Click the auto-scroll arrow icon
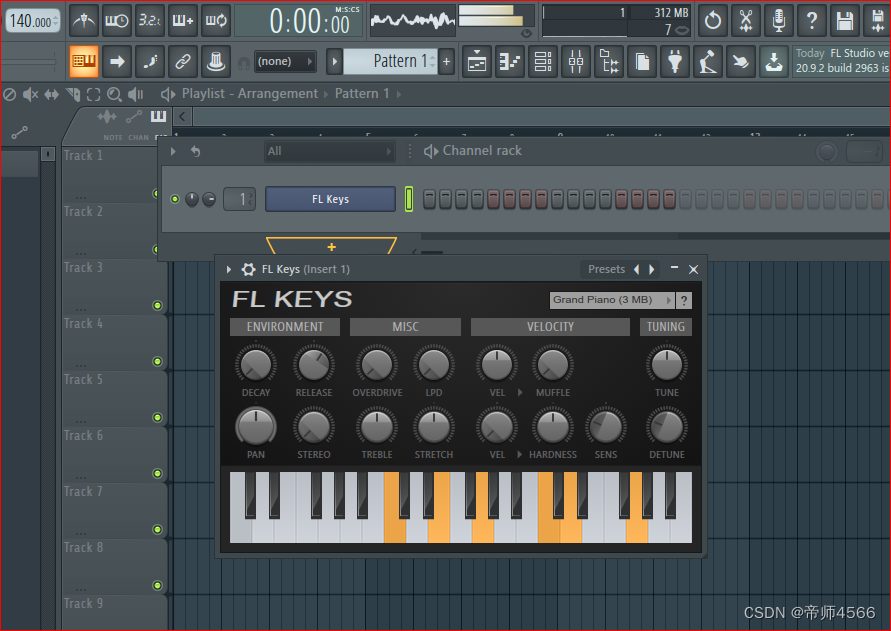 pos(117,61)
